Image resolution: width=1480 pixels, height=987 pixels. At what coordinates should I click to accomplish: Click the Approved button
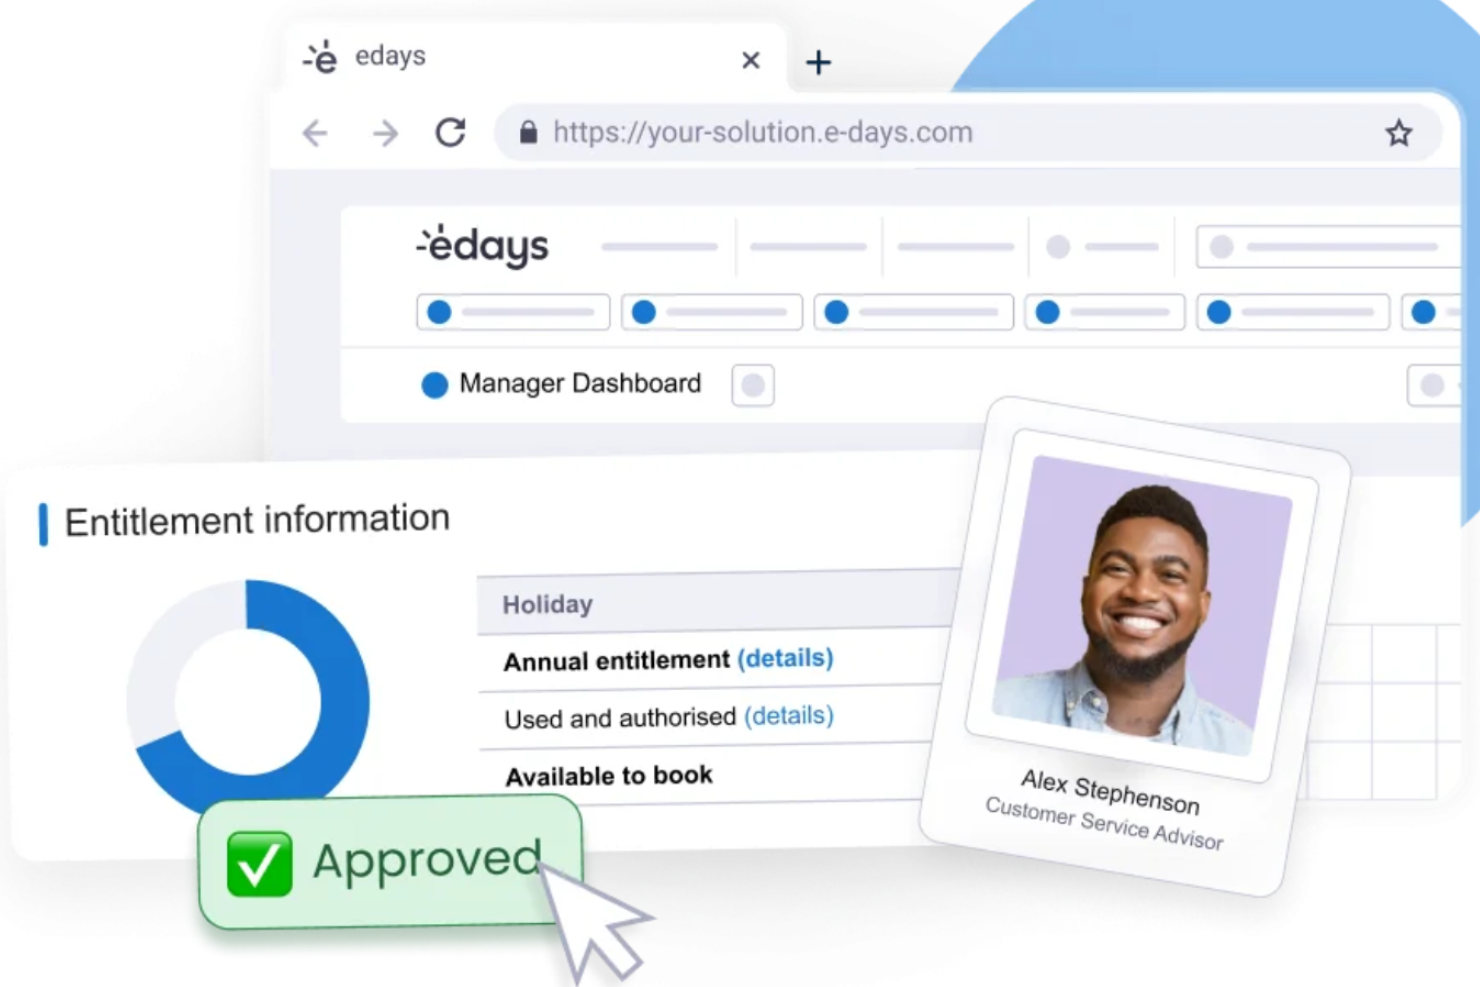pos(390,862)
